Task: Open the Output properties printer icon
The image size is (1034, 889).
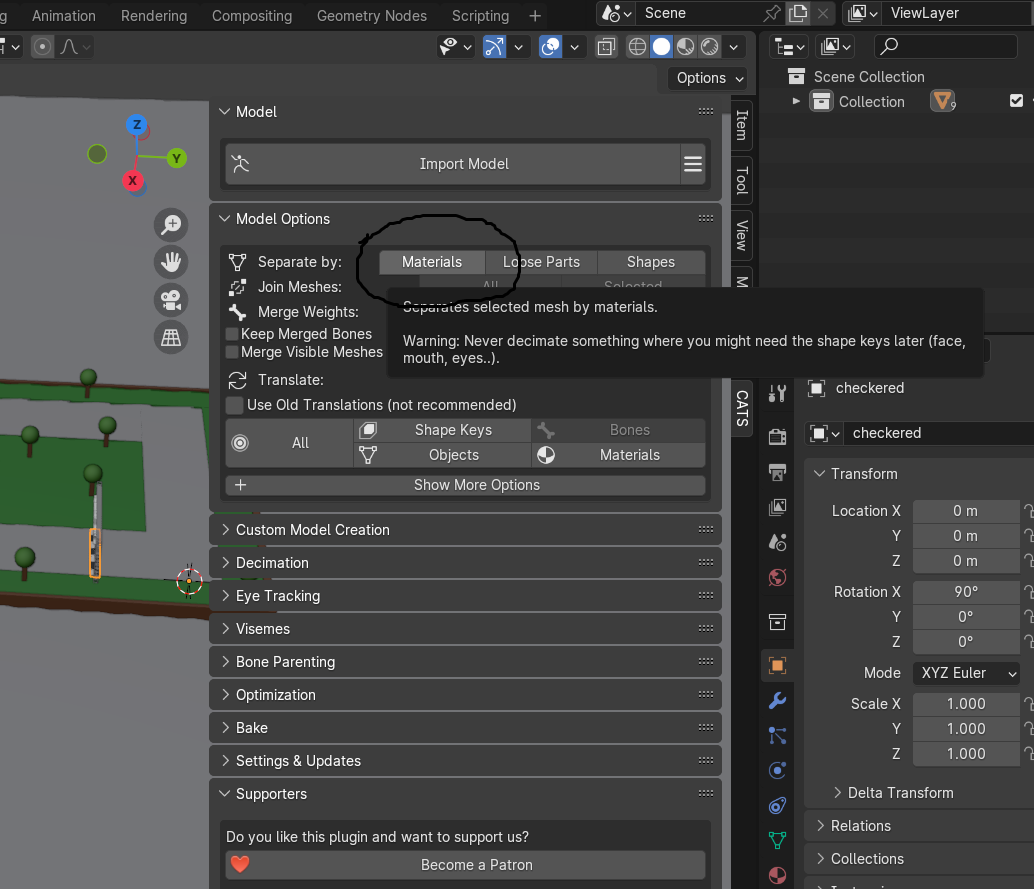Action: click(777, 472)
